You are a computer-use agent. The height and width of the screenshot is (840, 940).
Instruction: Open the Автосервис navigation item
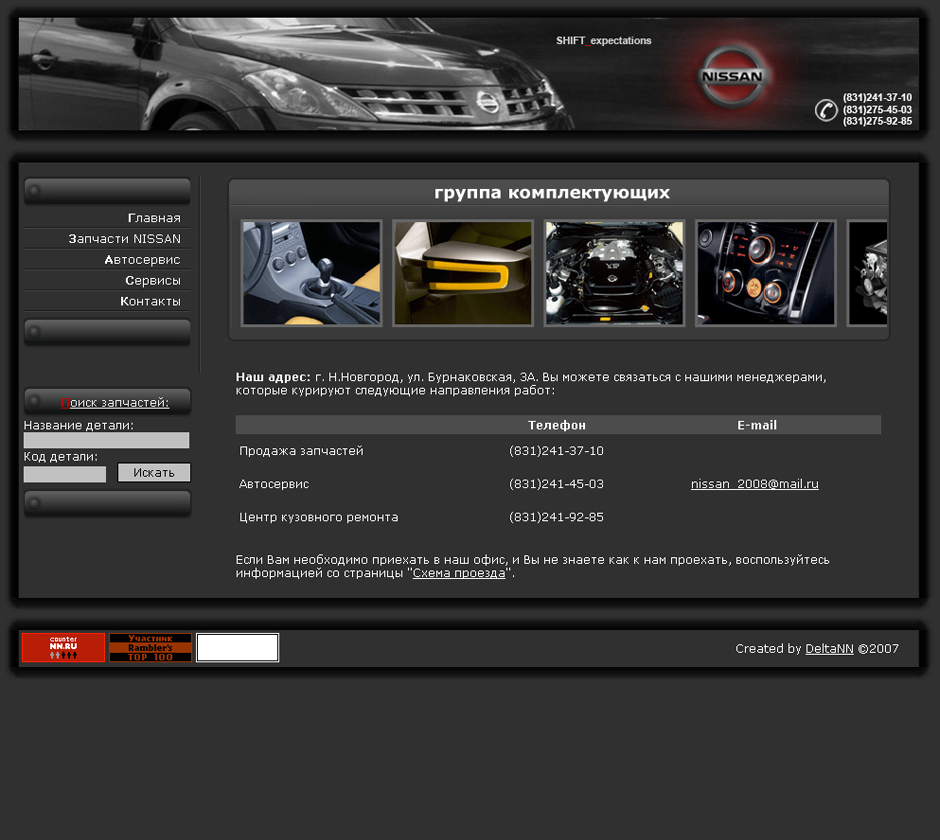pos(144,259)
